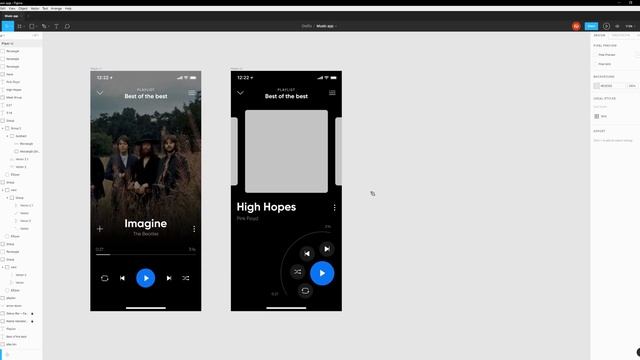This screenshot has width=640, height=360.
Task: Click the Music app file tab
Action: [x=11, y=16]
